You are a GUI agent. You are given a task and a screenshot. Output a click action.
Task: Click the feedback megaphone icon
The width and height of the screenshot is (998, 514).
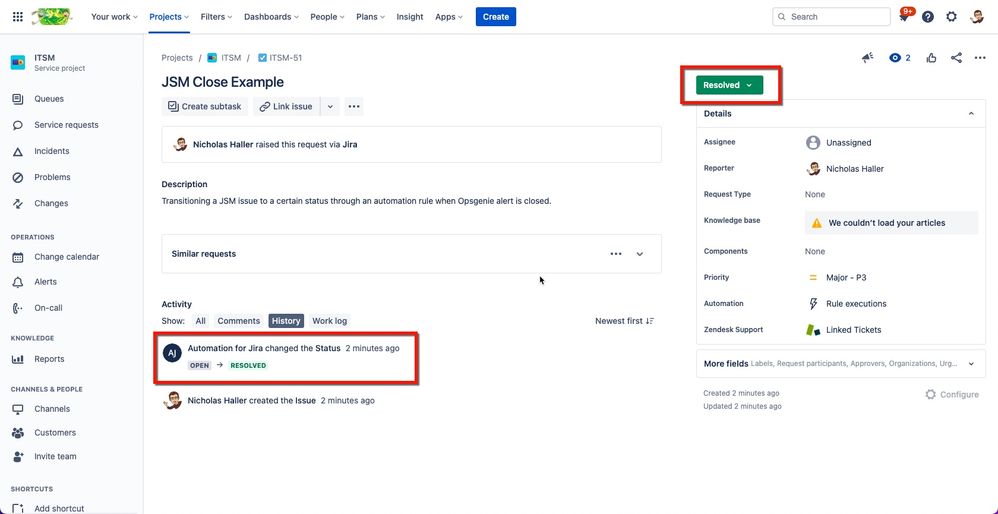pos(868,58)
